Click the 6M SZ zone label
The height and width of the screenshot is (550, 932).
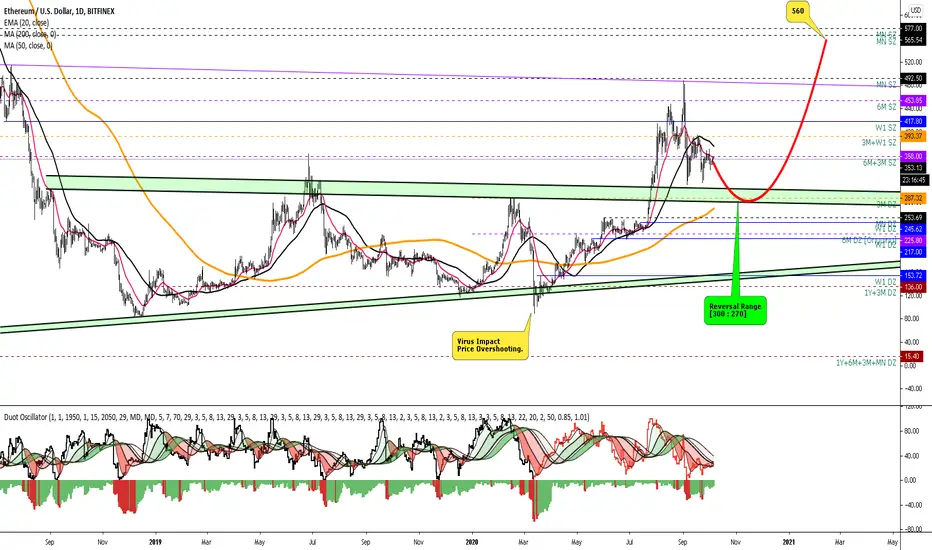(x=886, y=107)
